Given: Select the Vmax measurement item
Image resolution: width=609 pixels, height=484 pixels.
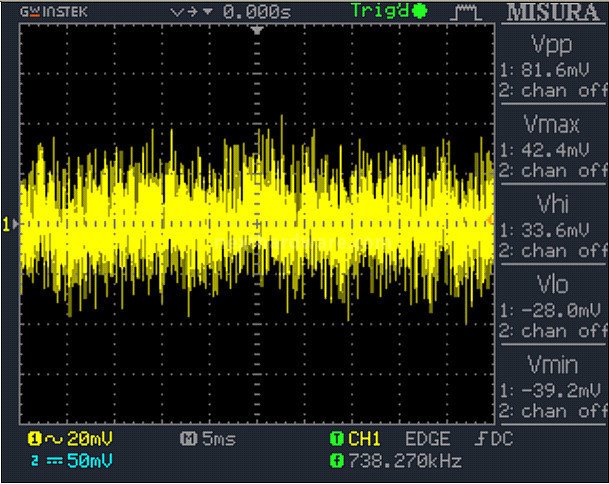Looking at the screenshot, I should 552,125.
